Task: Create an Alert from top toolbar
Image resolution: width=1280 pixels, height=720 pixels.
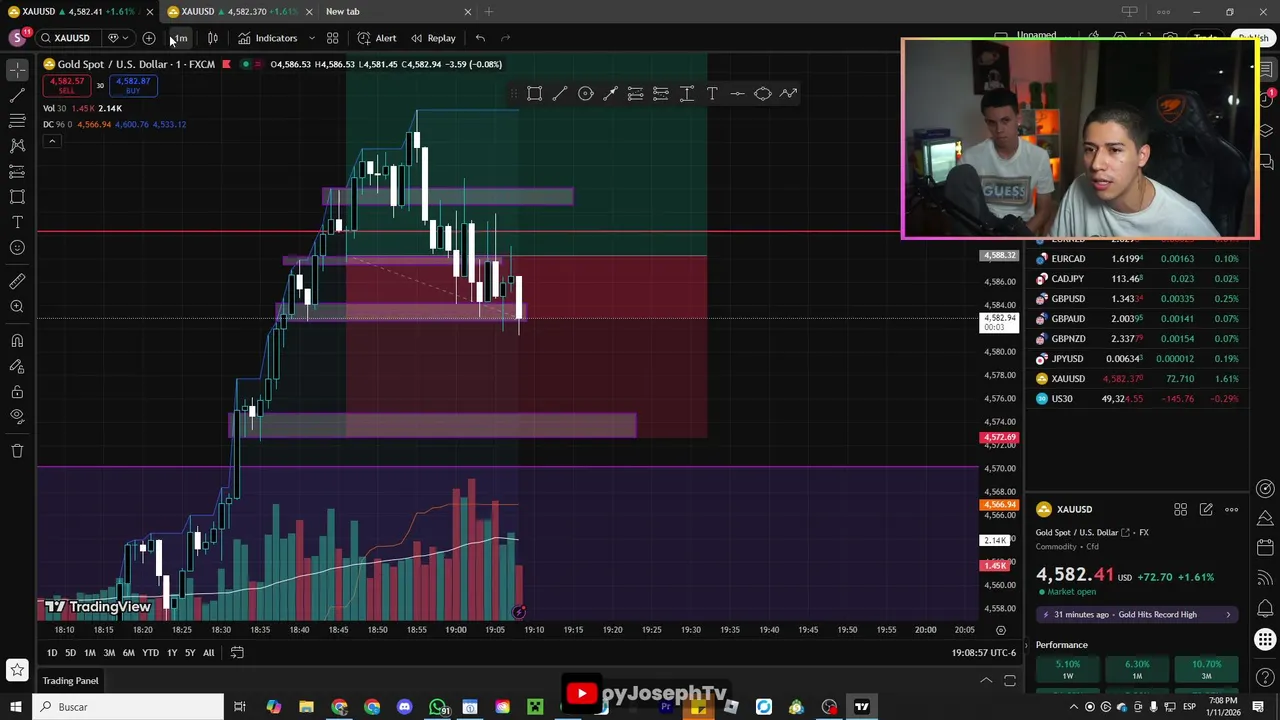Action: coord(377,38)
